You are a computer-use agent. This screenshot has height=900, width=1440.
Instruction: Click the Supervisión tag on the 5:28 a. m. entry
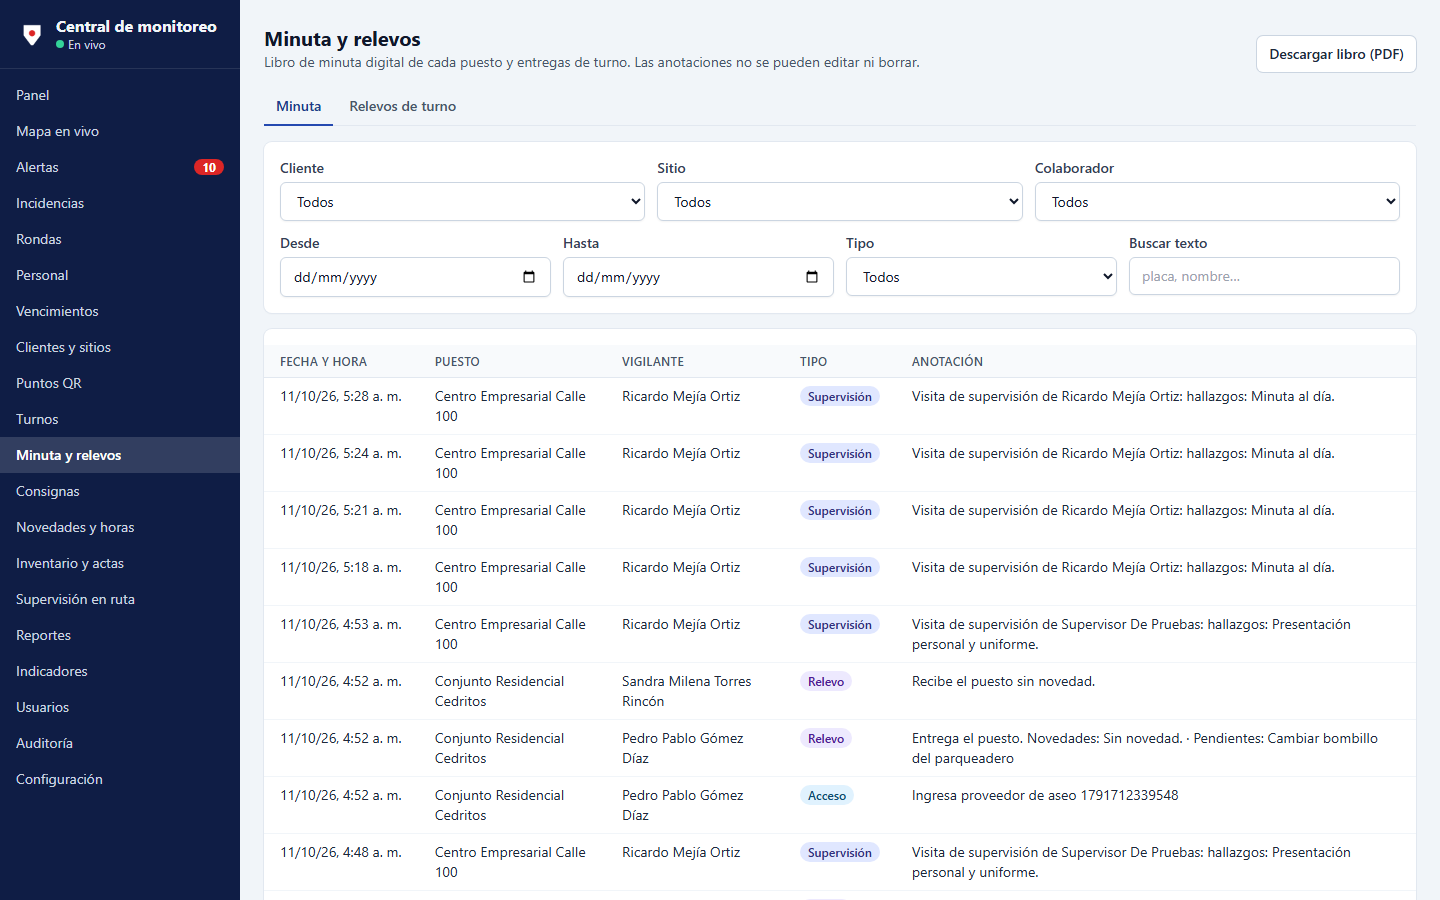840,397
